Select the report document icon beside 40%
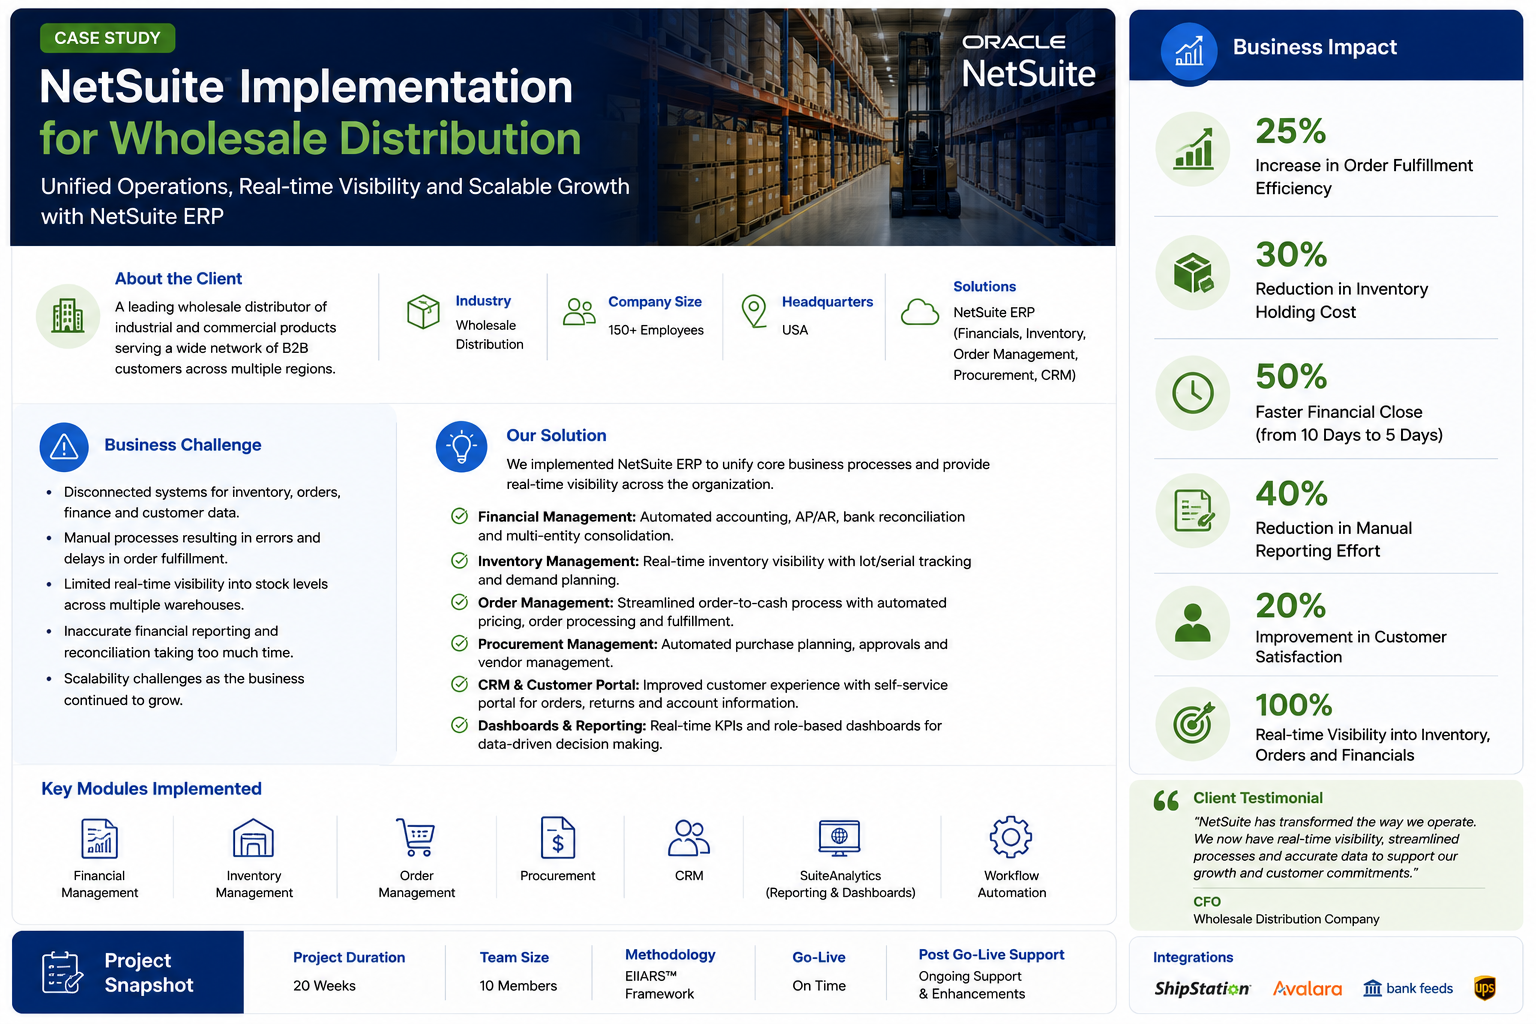This screenshot has height=1024, width=1536. pos(1193,511)
